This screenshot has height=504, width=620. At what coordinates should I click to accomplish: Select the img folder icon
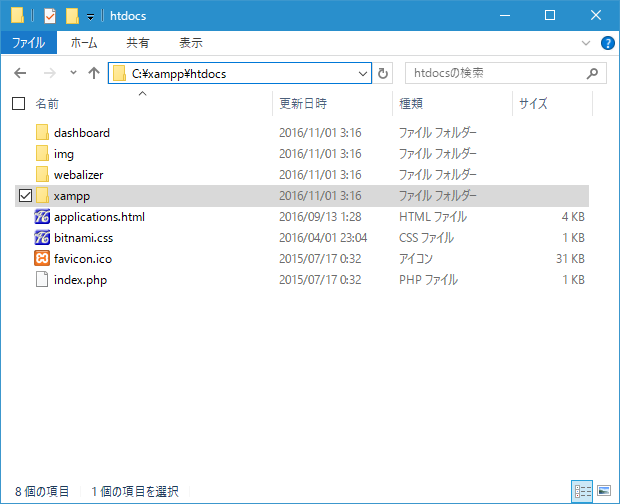pyautogui.click(x=42, y=153)
